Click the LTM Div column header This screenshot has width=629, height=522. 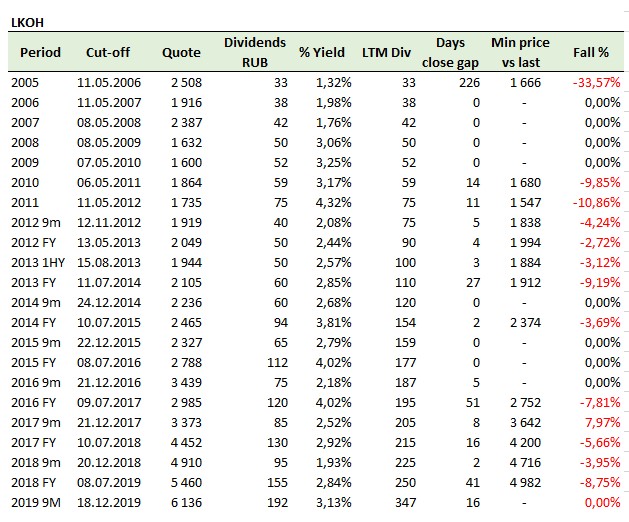386,53
